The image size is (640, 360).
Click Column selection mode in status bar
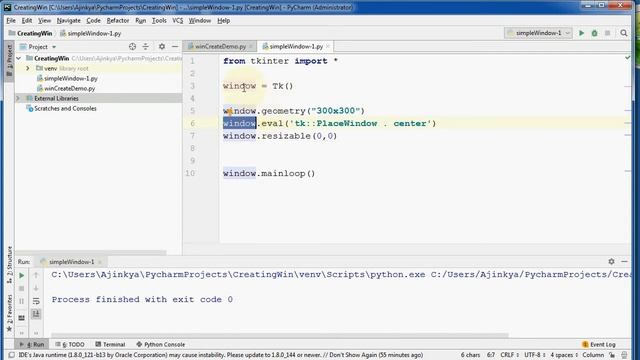tap(593, 355)
